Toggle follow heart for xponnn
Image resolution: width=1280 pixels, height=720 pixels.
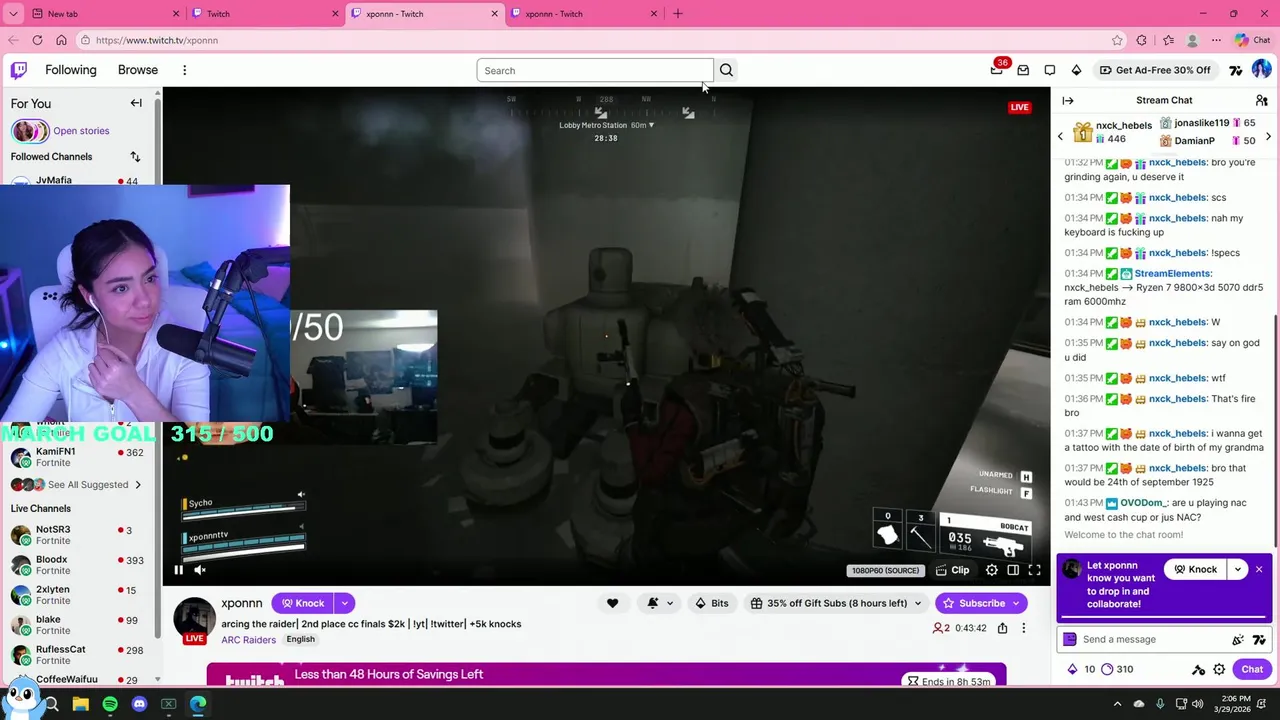pos(612,603)
